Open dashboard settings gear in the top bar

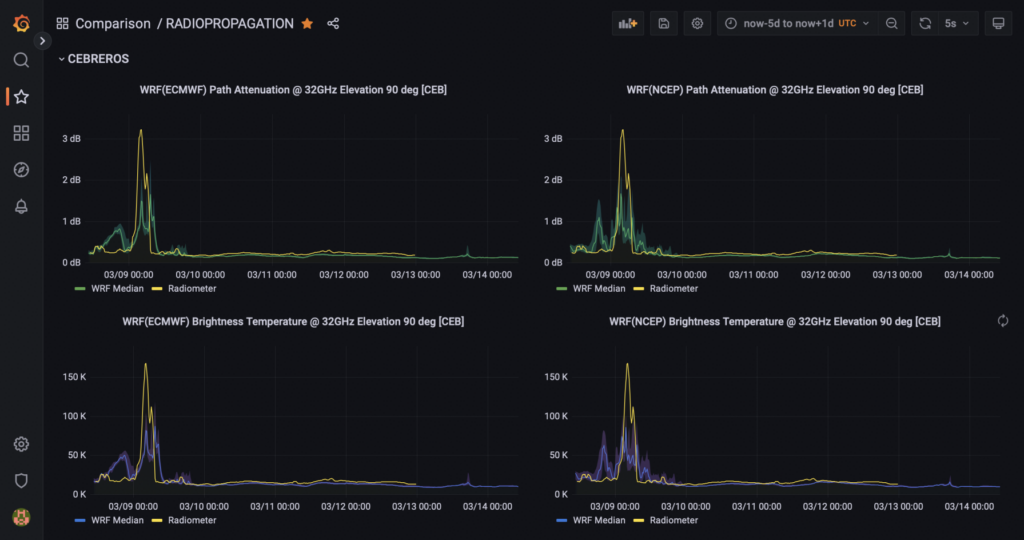[697, 24]
